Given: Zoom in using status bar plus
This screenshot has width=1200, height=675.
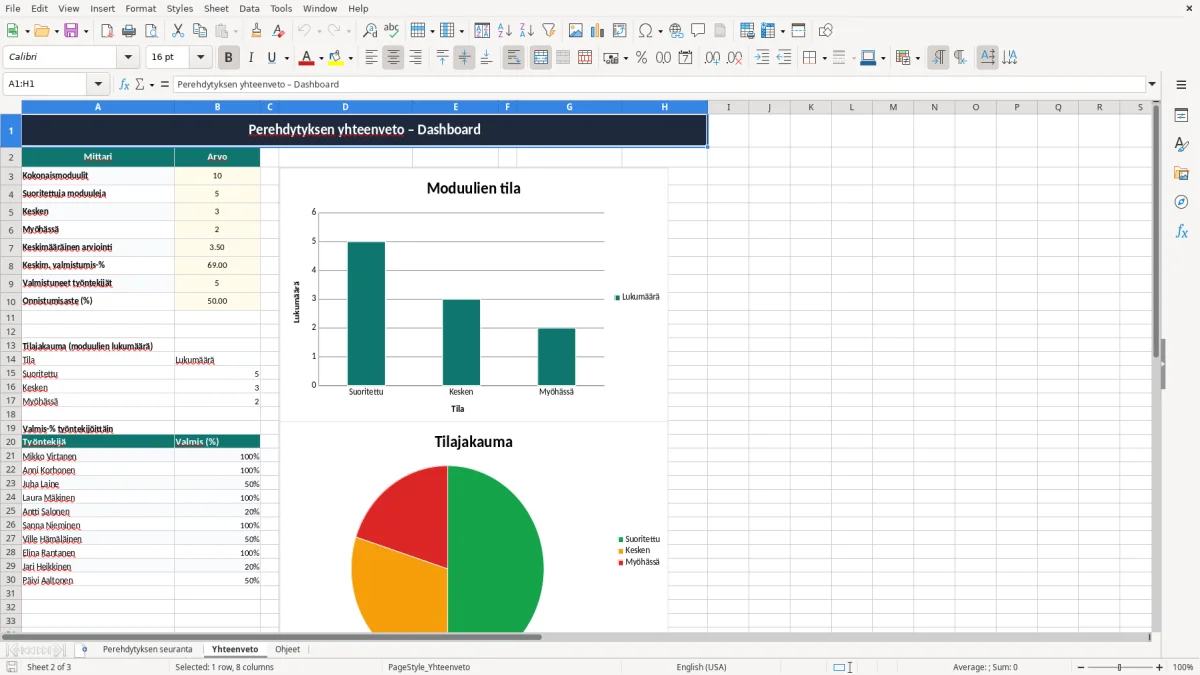Looking at the screenshot, I should click(x=1160, y=667).
